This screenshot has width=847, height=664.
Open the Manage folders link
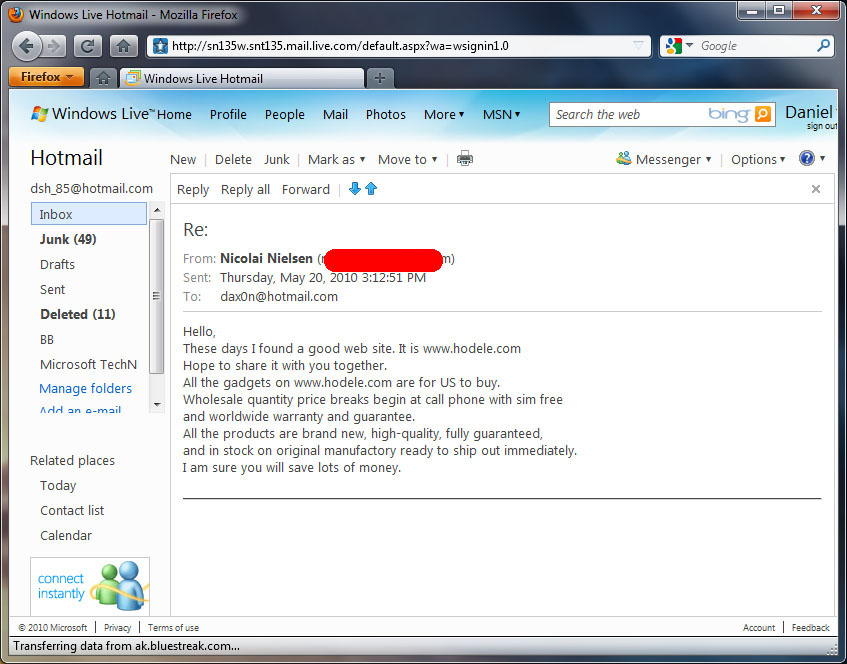(85, 388)
